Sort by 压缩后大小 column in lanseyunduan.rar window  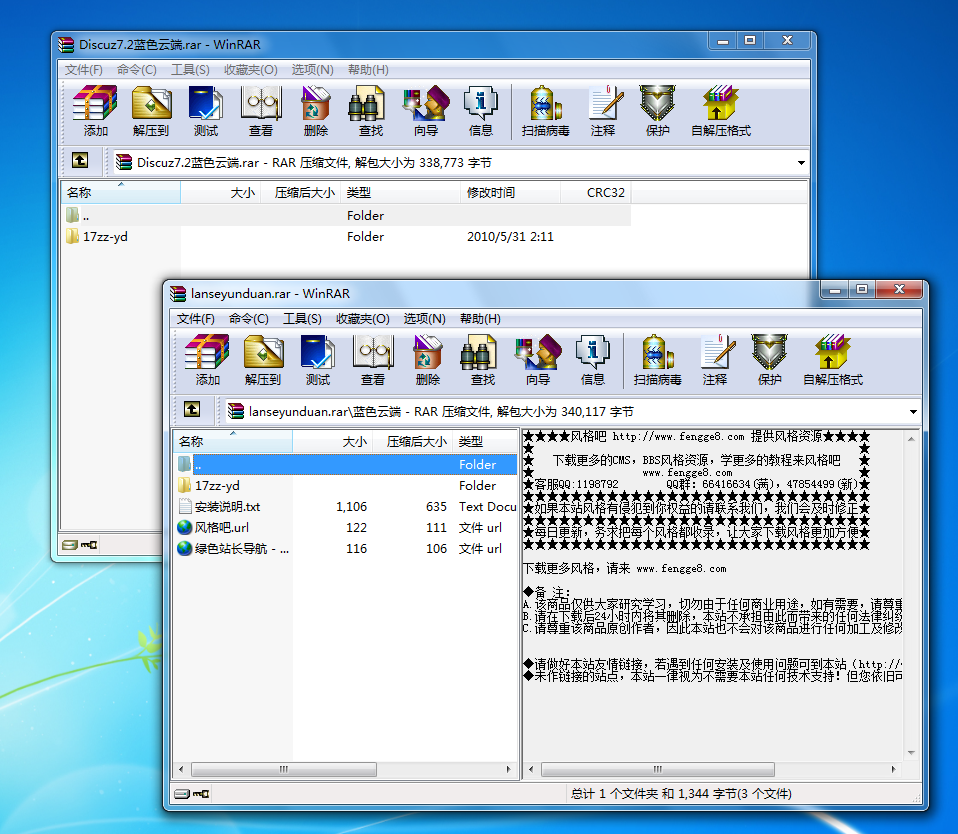click(x=413, y=441)
